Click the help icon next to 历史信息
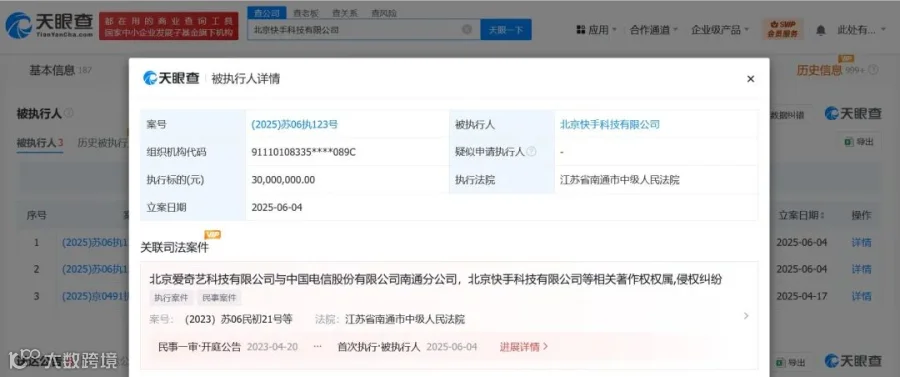This screenshot has width=900, height=377. 874,70
